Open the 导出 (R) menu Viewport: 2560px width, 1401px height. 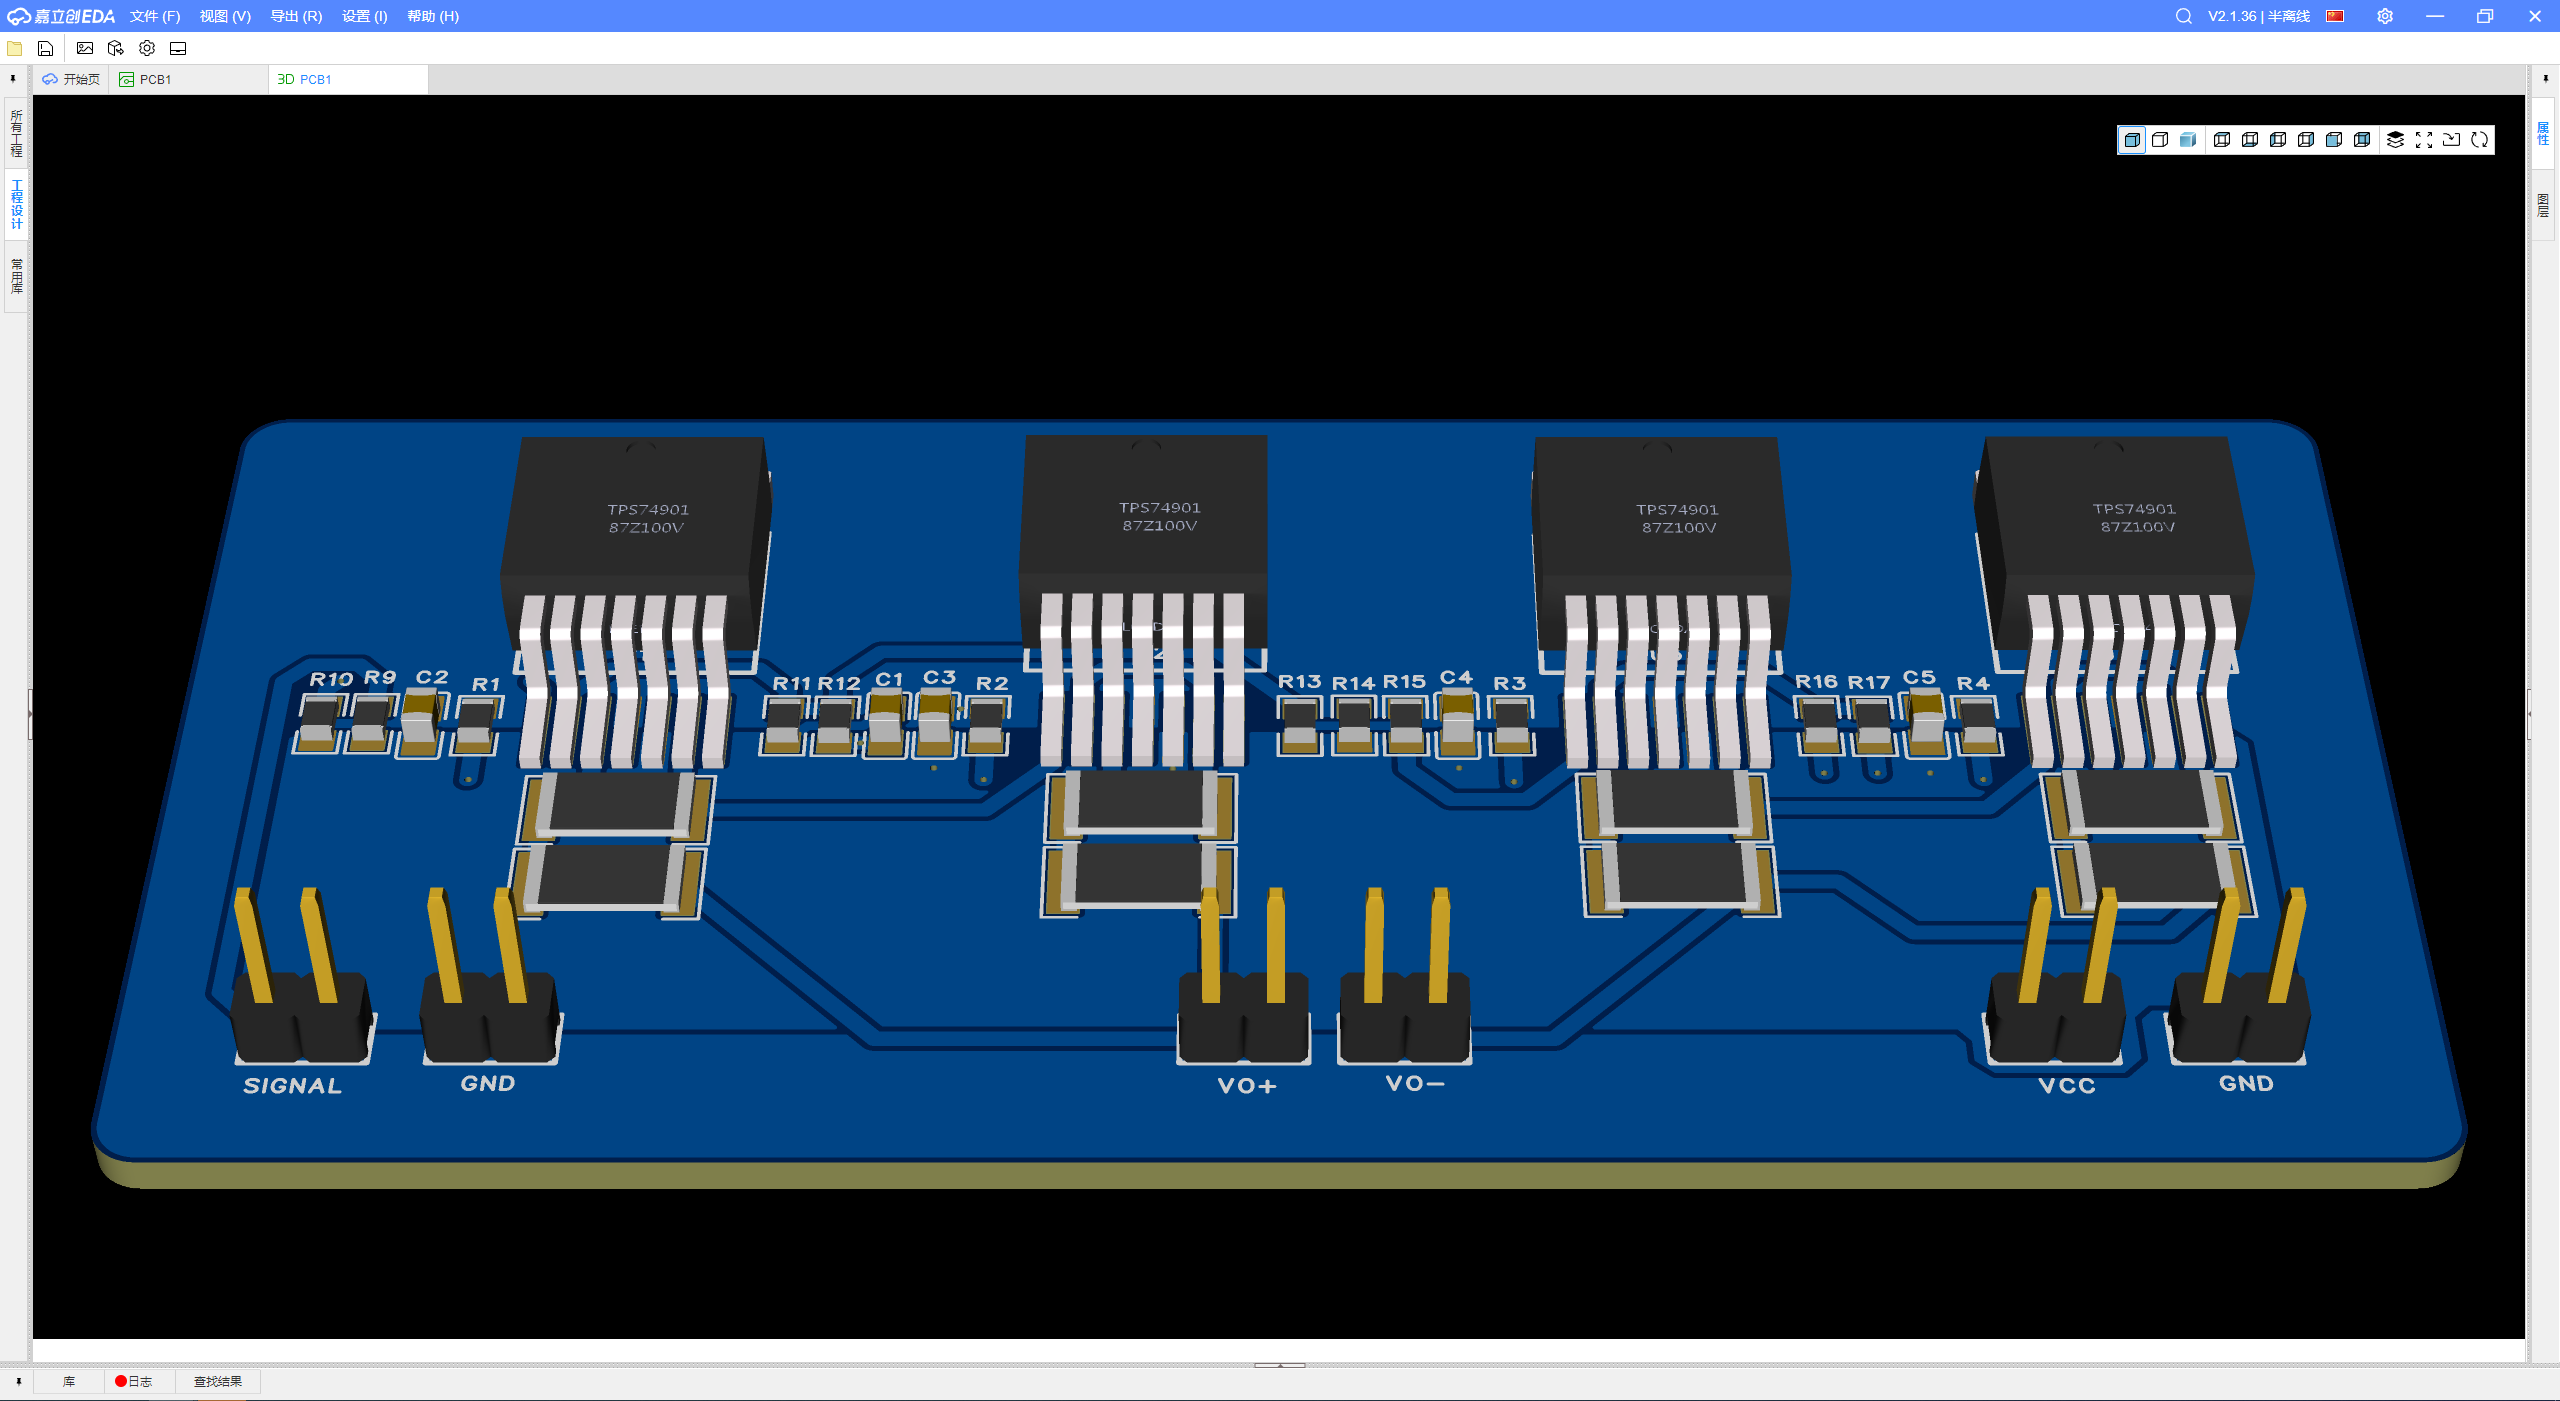click(x=296, y=16)
